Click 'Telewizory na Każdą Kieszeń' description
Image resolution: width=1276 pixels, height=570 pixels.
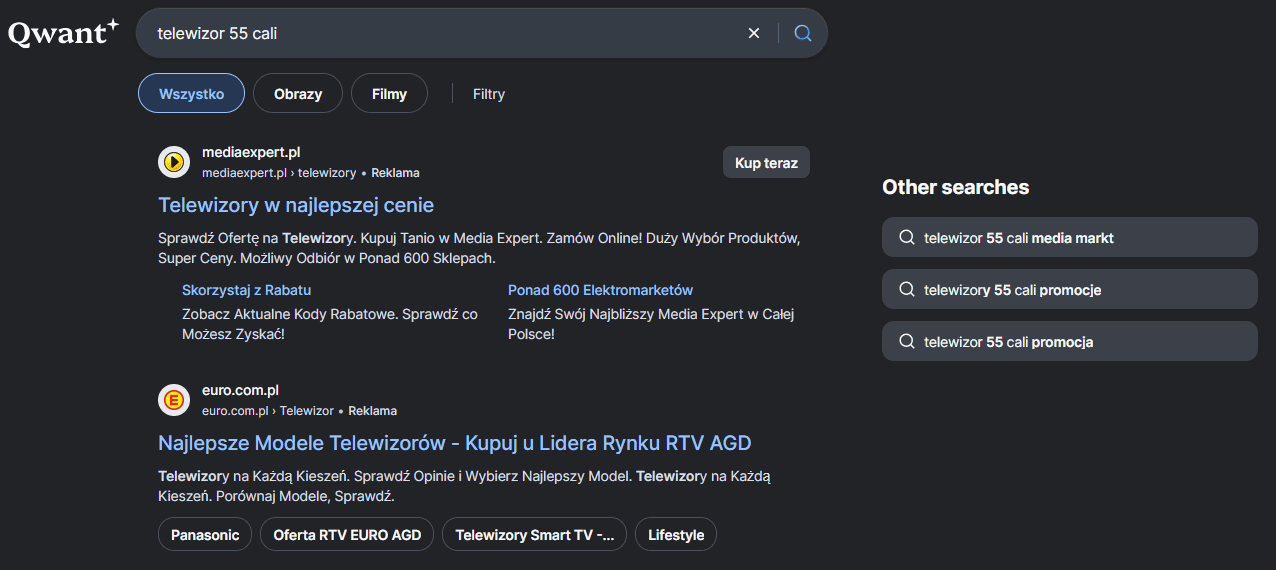tap(464, 486)
